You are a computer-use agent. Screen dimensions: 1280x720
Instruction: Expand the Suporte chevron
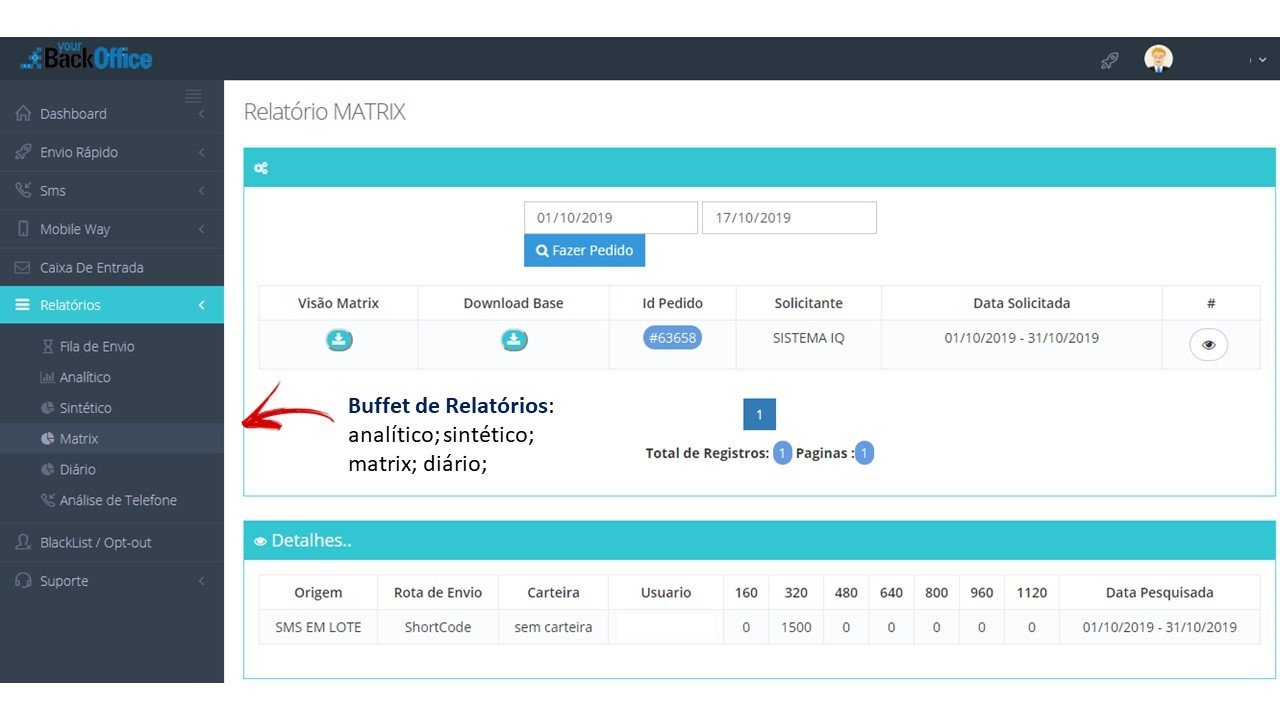tap(201, 581)
